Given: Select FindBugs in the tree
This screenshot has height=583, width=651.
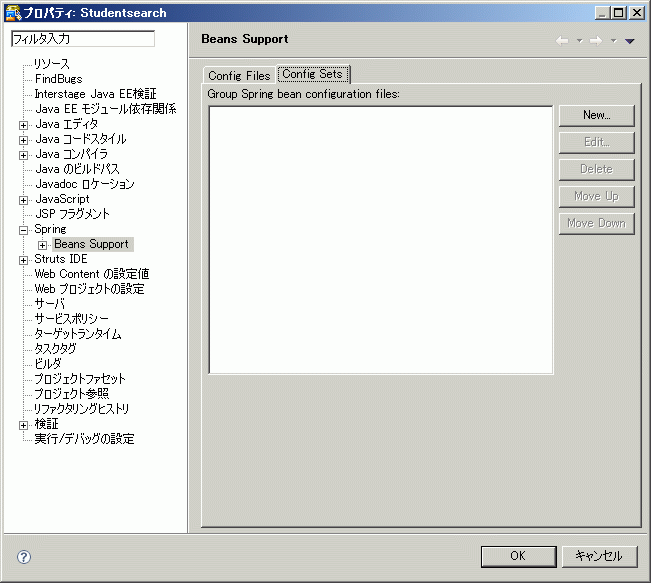Looking at the screenshot, I should tap(59, 79).
